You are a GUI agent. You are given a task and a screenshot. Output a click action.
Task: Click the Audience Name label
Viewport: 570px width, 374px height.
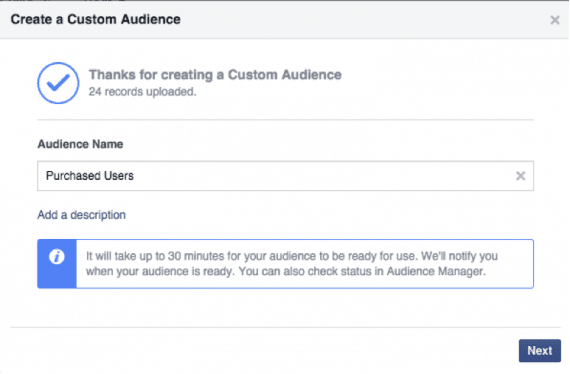[x=80, y=144]
